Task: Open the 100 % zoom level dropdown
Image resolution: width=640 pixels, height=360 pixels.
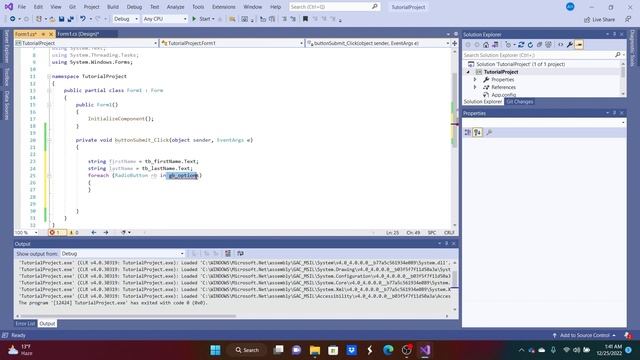Action: coord(26,232)
